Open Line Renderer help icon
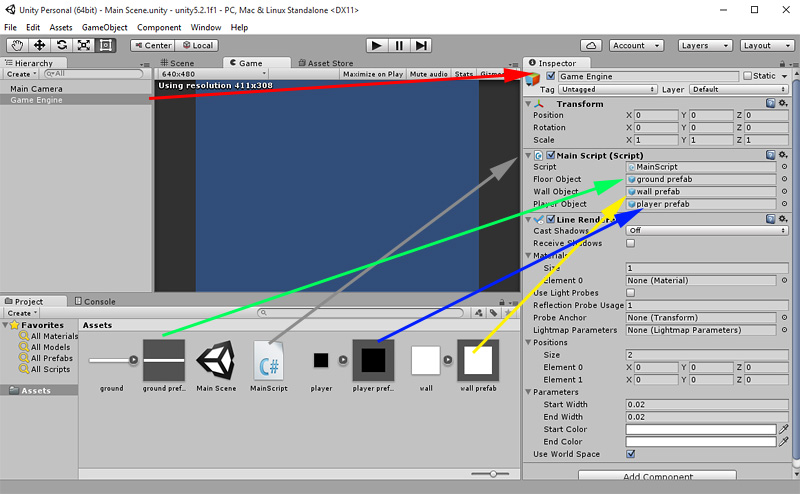Image resolution: width=800 pixels, height=494 pixels. click(770, 219)
